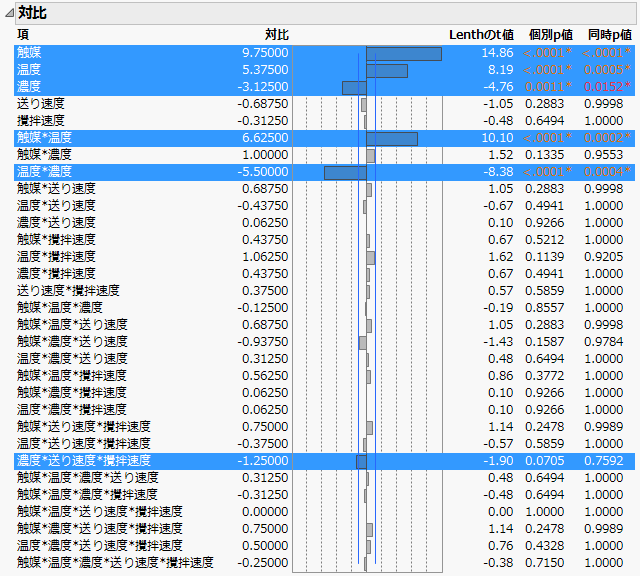Click the Lenthのt値 column header
Screen dimensions: 640x576
pos(480,35)
